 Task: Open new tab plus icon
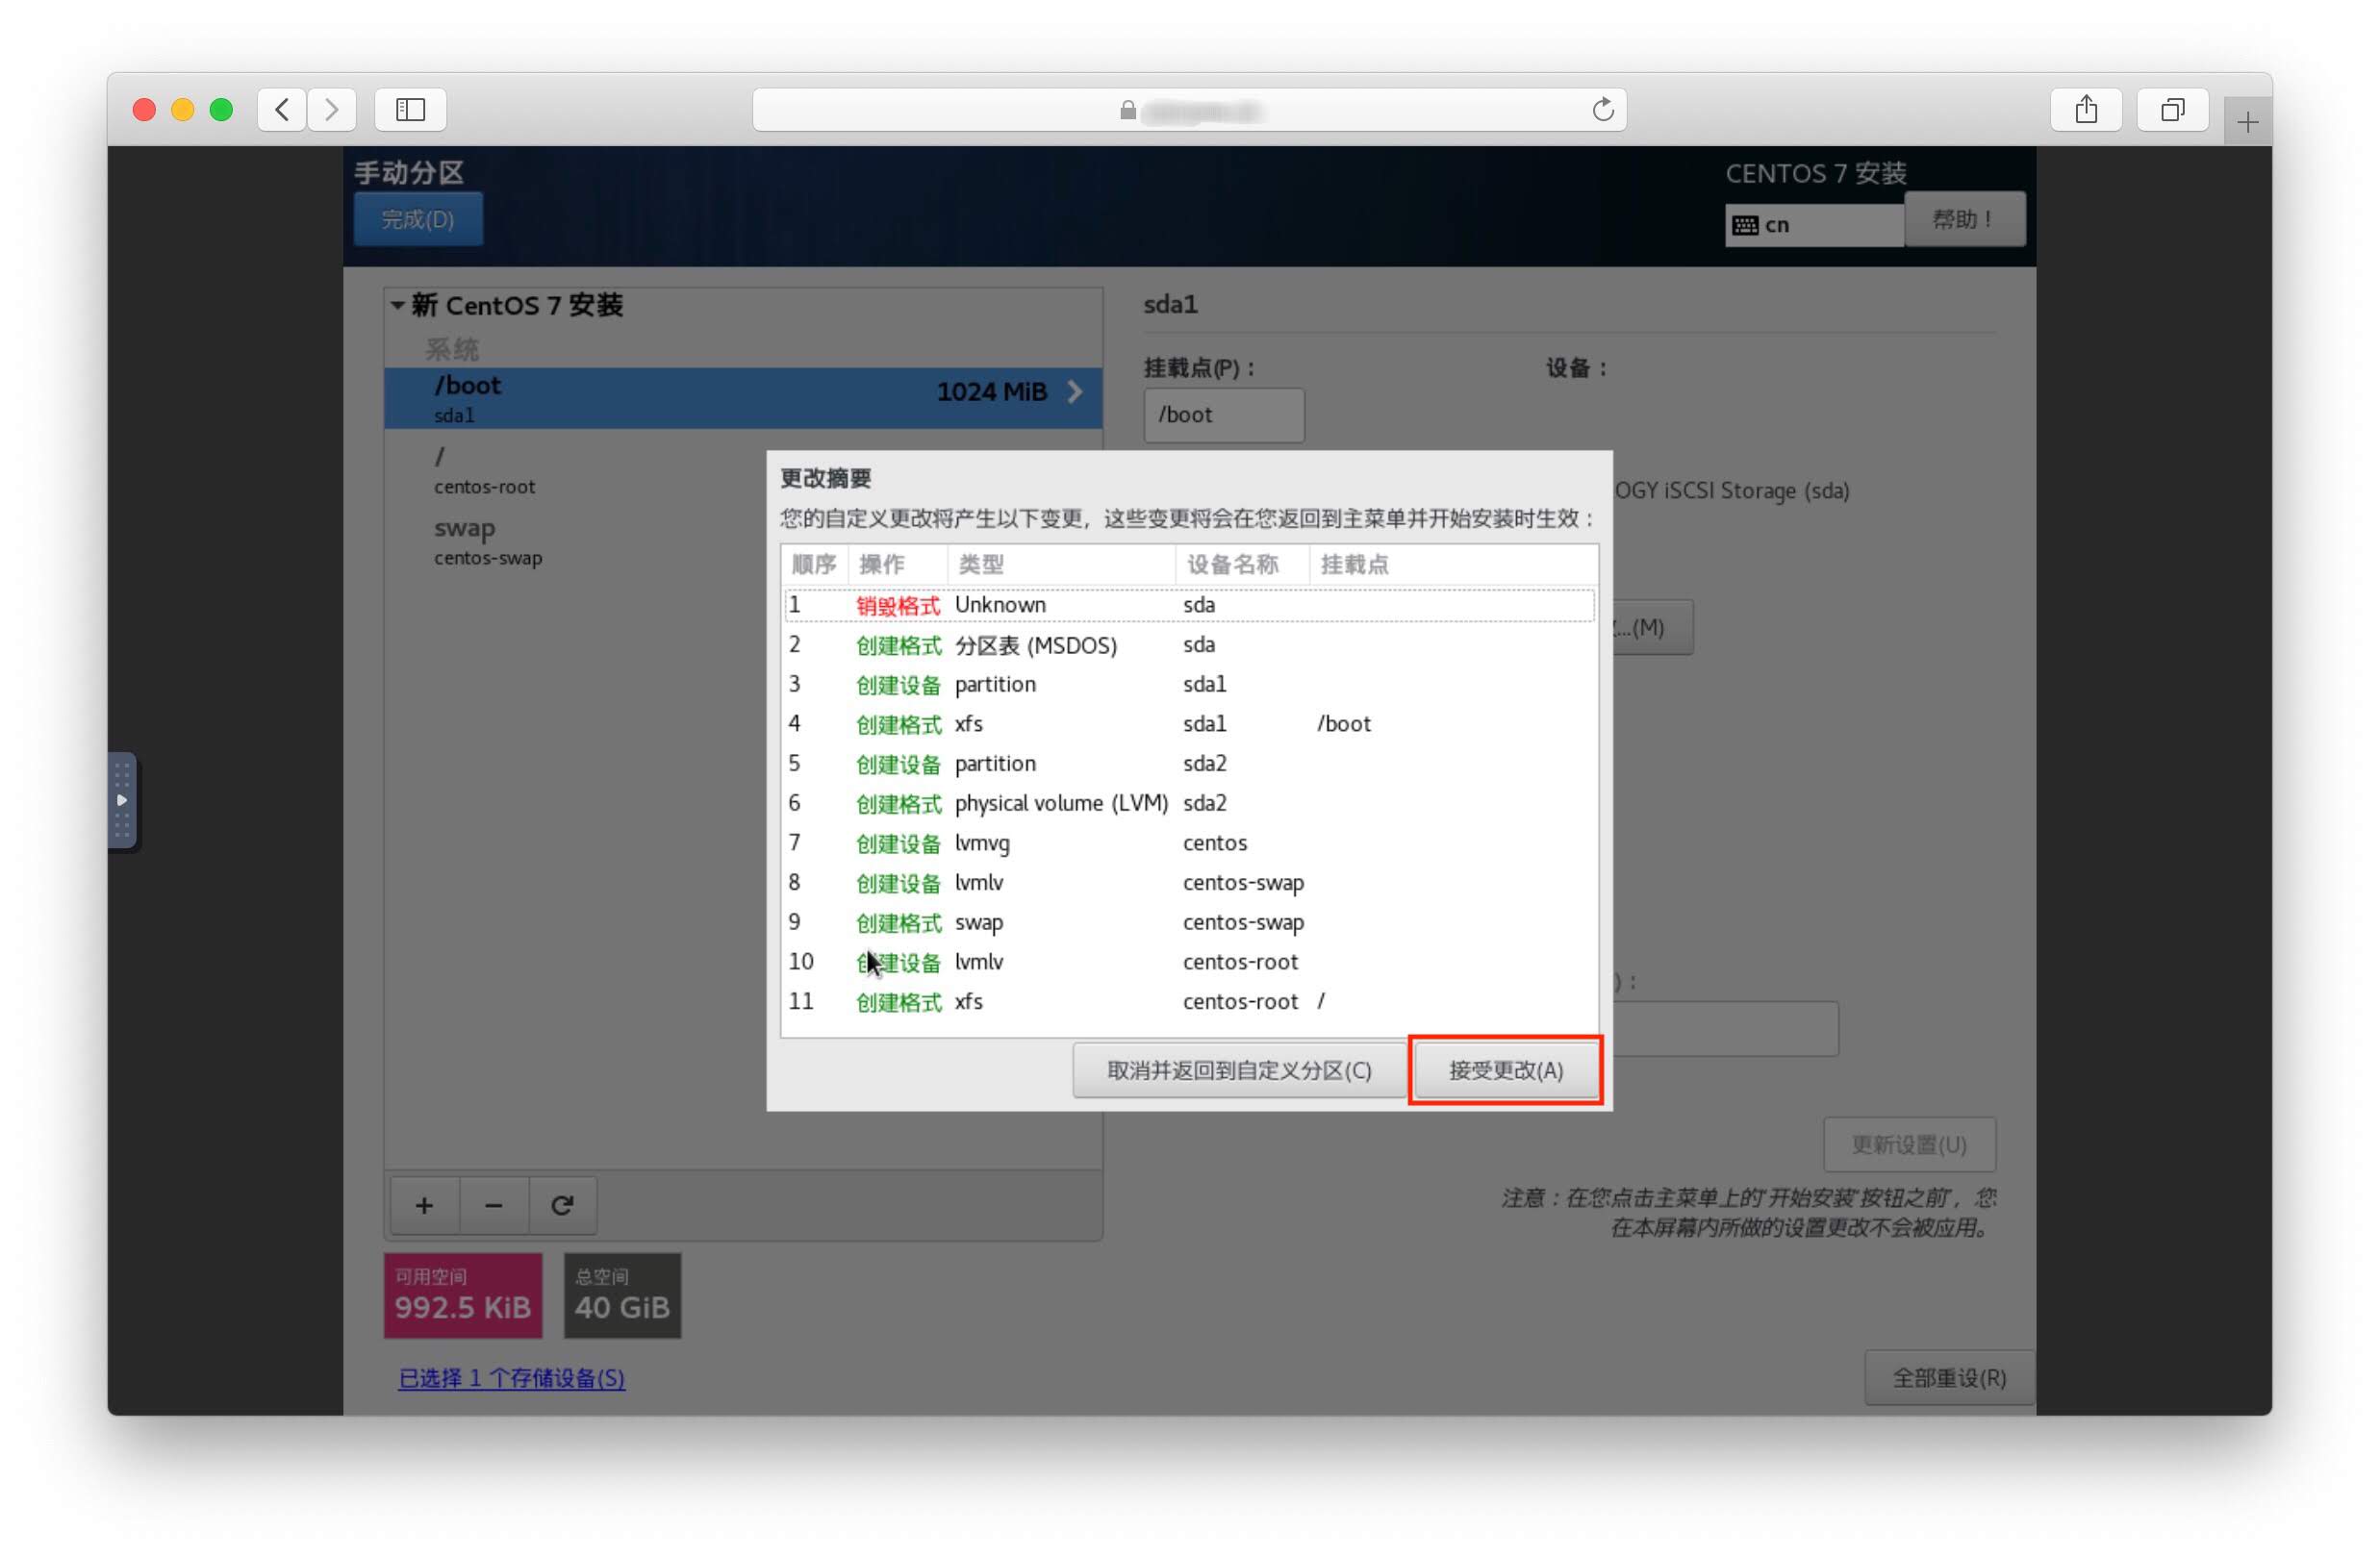pyautogui.click(x=2247, y=122)
